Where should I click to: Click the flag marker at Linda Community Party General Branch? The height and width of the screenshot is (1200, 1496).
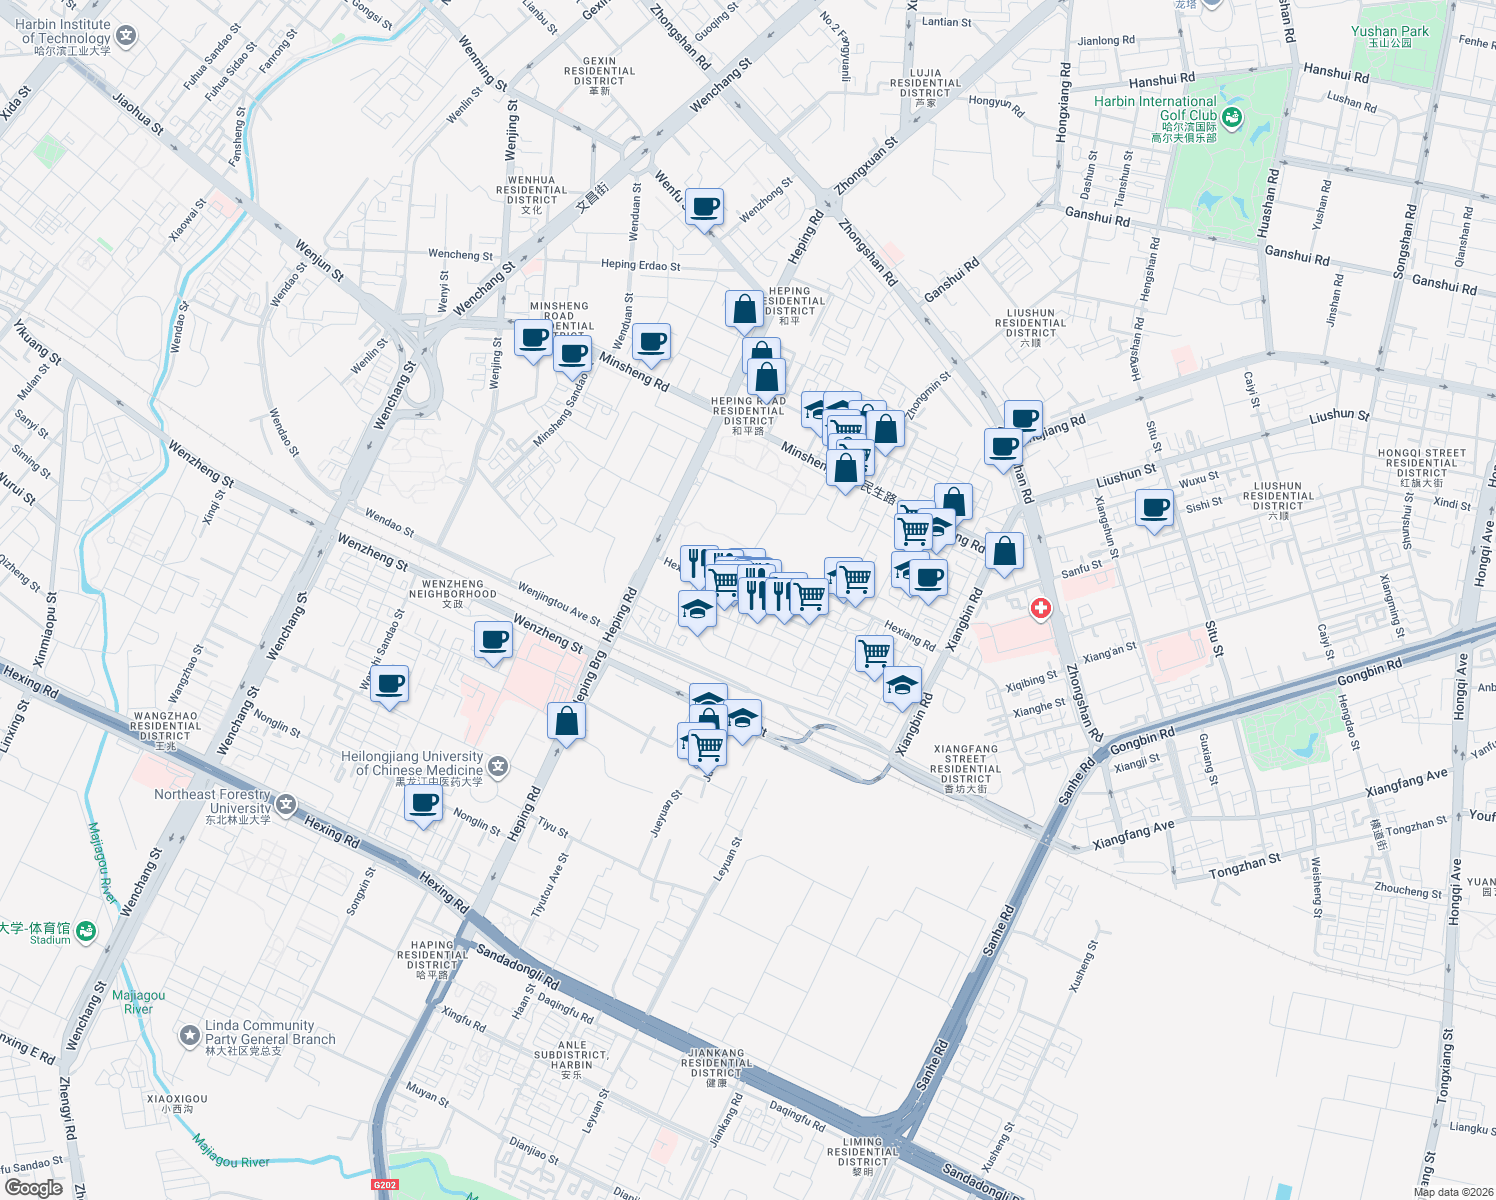pos(190,1036)
